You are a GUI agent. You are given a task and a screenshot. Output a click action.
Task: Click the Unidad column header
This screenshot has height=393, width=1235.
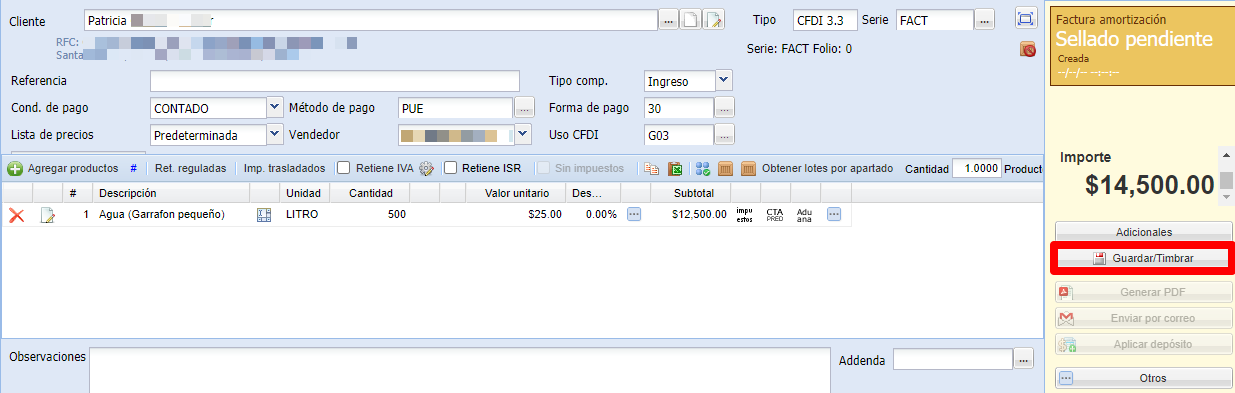click(x=304, y=193)
